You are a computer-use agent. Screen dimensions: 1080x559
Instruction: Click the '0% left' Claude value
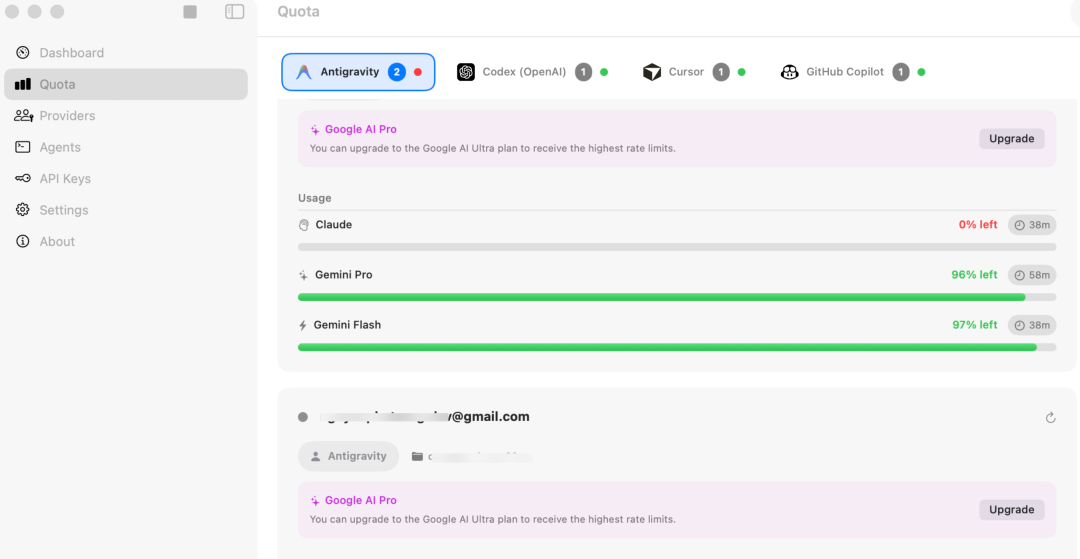(978, 224)
